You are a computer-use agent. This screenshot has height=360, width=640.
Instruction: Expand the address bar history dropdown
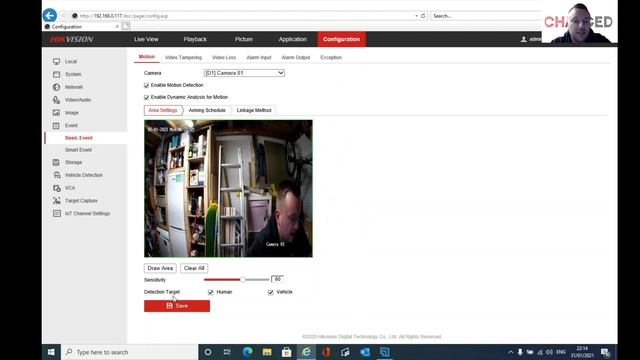tap(416, 16)
